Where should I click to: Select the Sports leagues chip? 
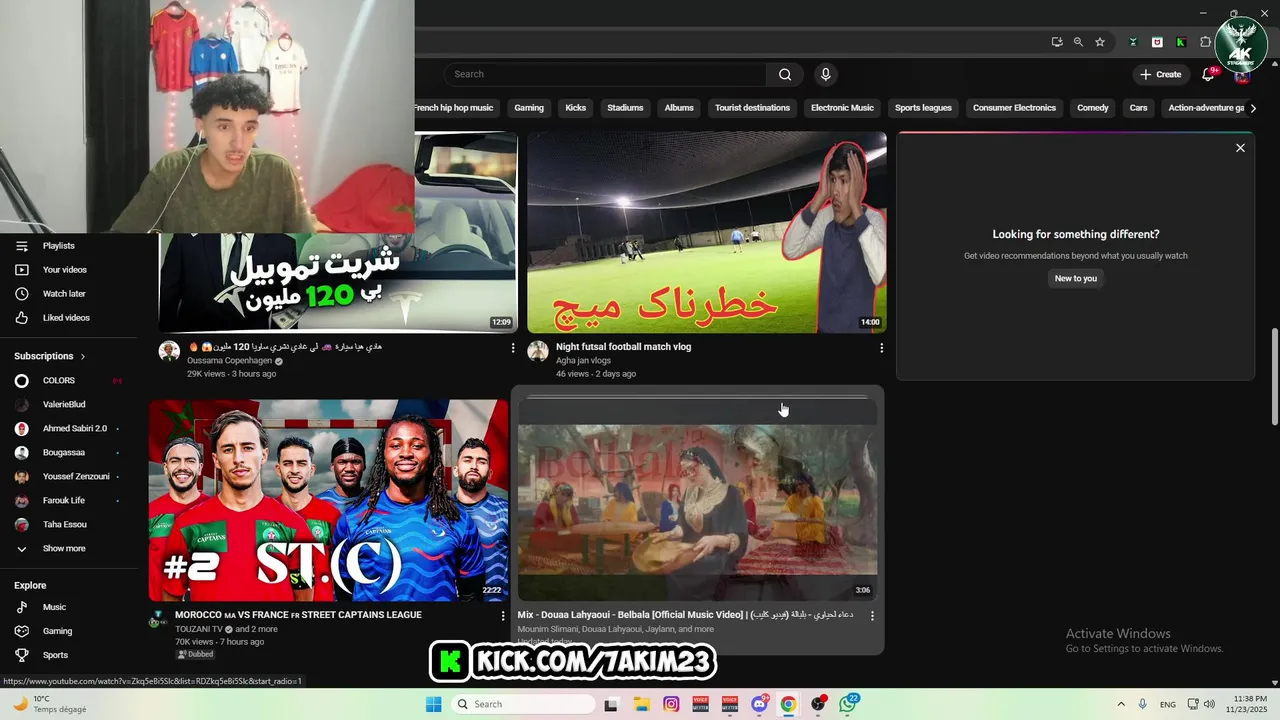[923, 108]
